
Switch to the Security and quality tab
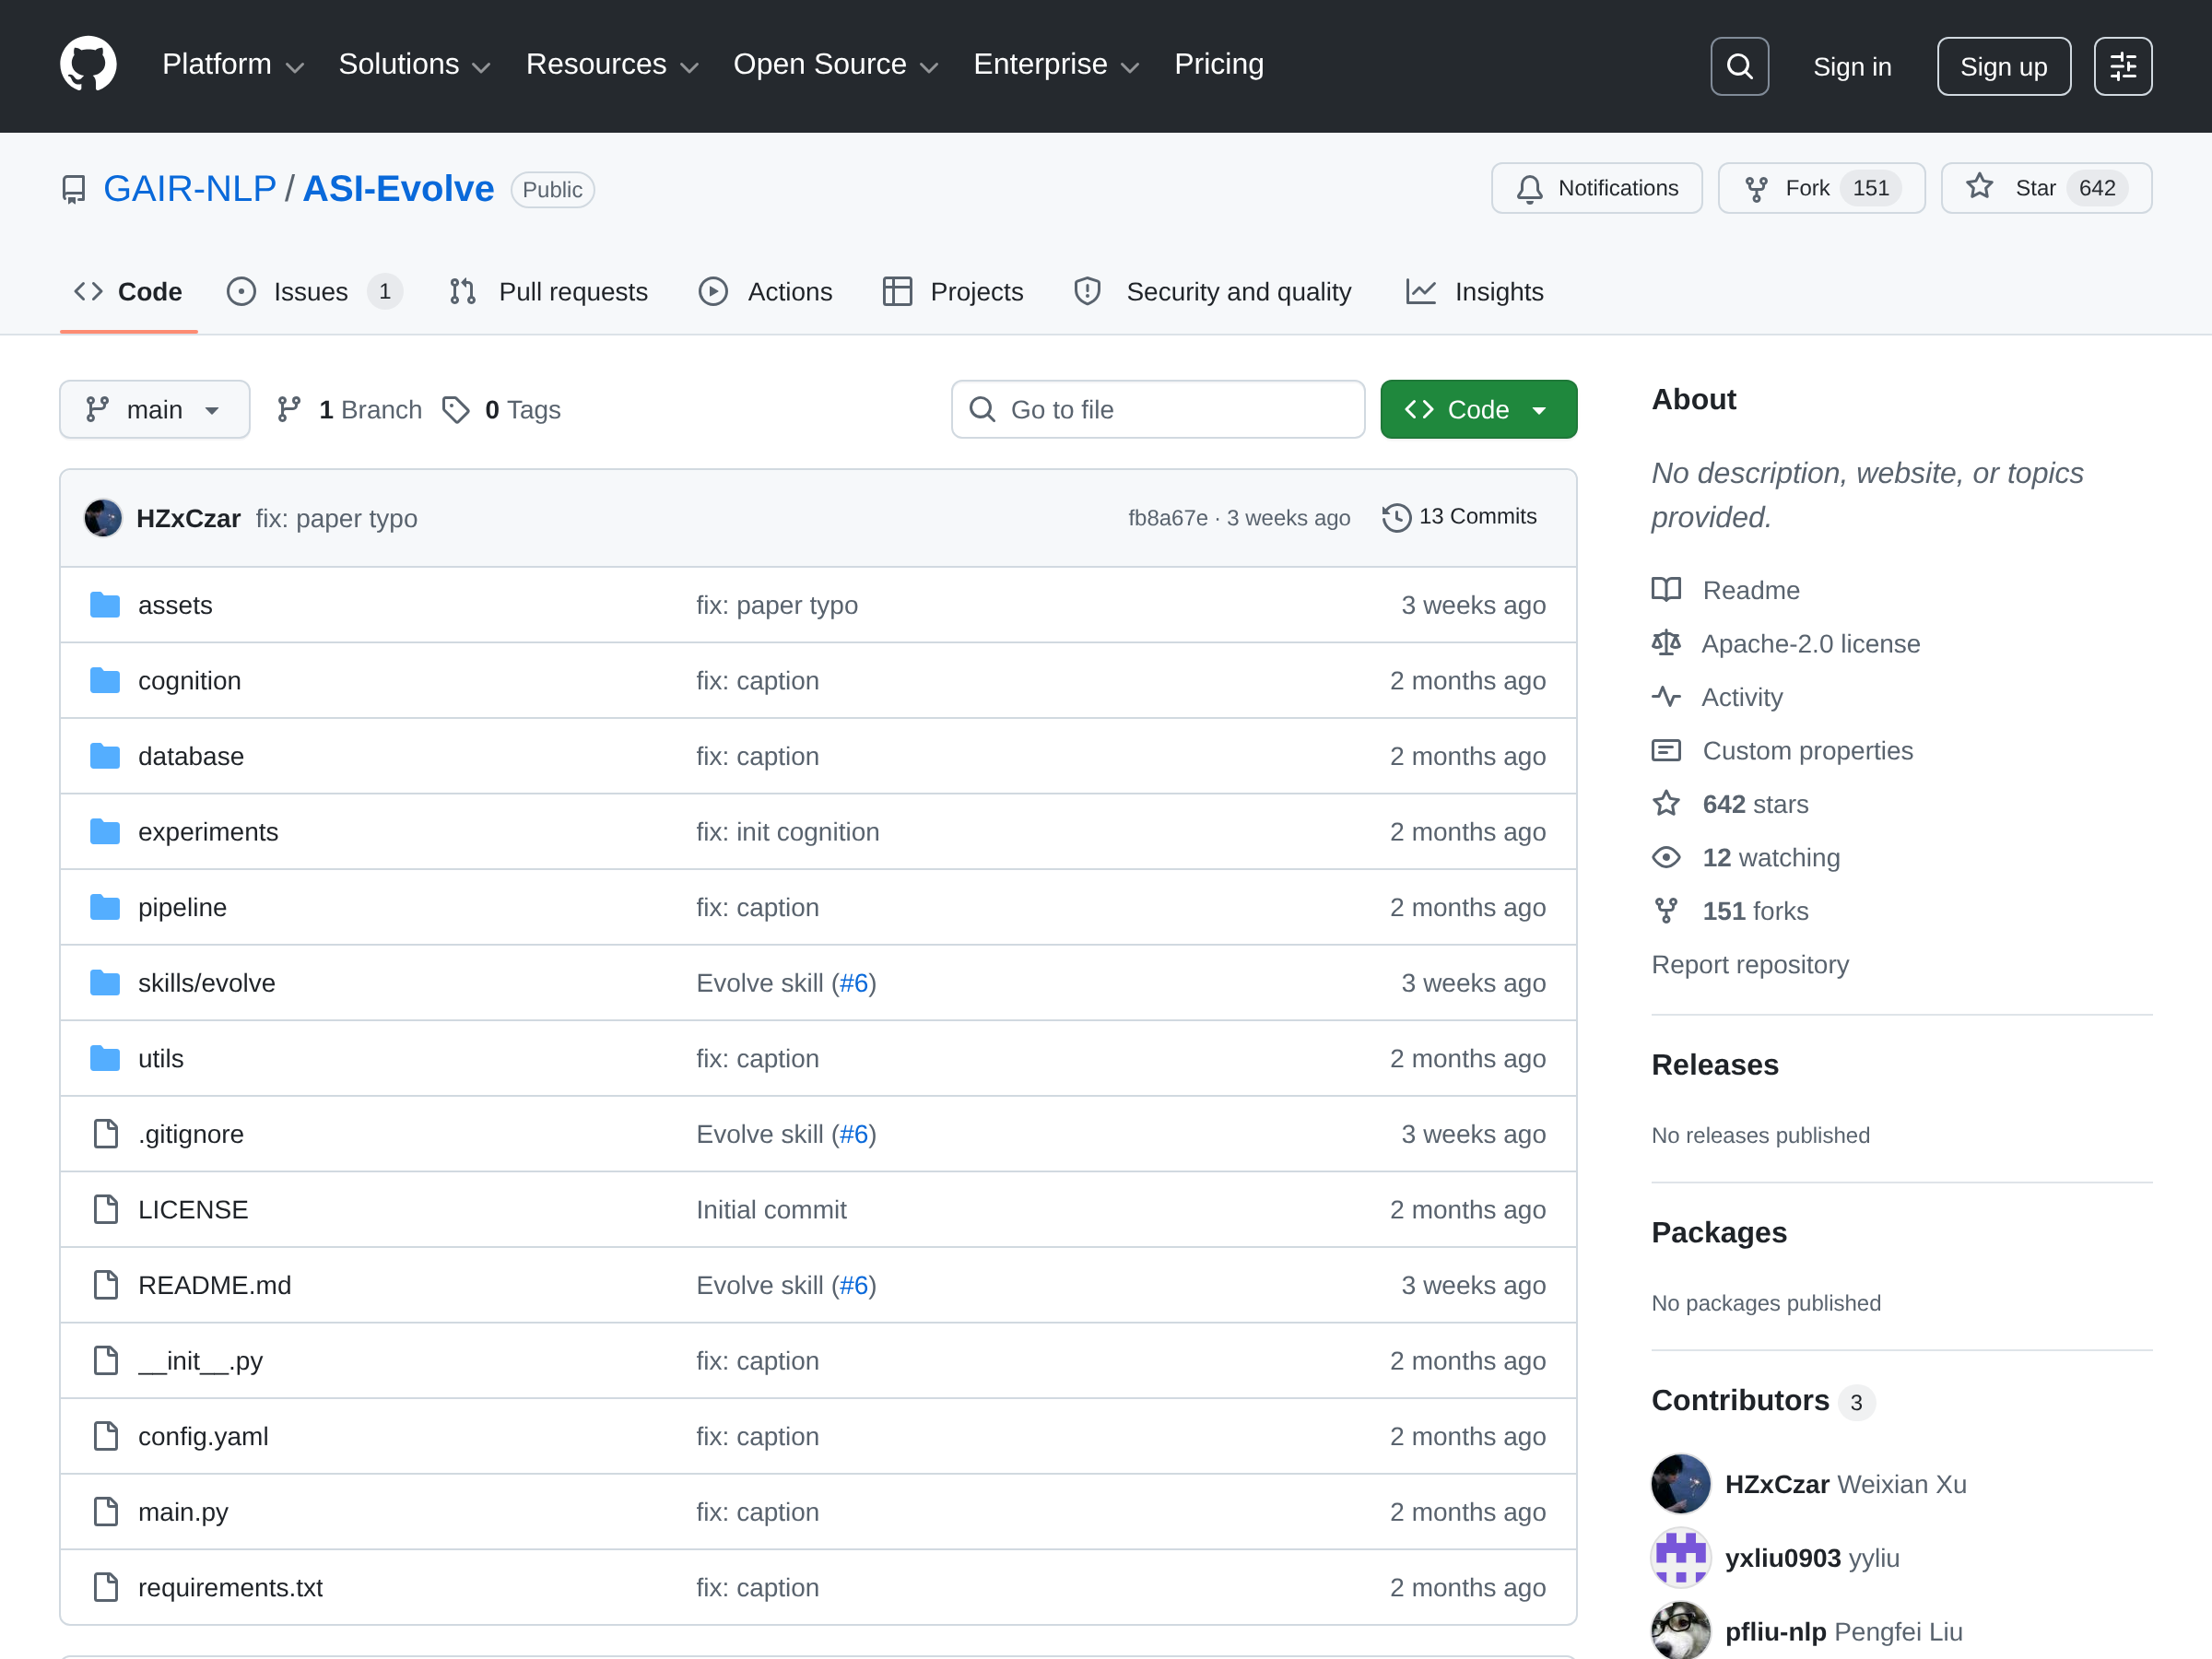pyautogui.click(x=1212, y=292)
